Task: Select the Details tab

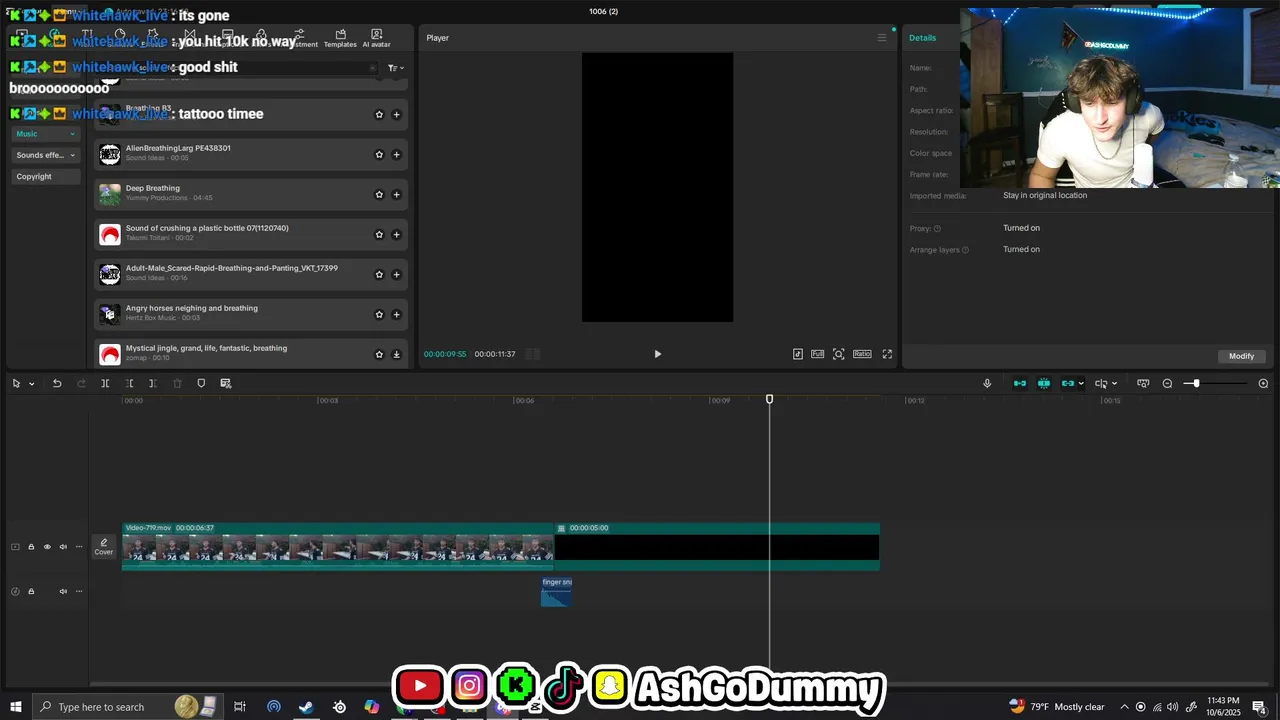Action: [922, 38]
